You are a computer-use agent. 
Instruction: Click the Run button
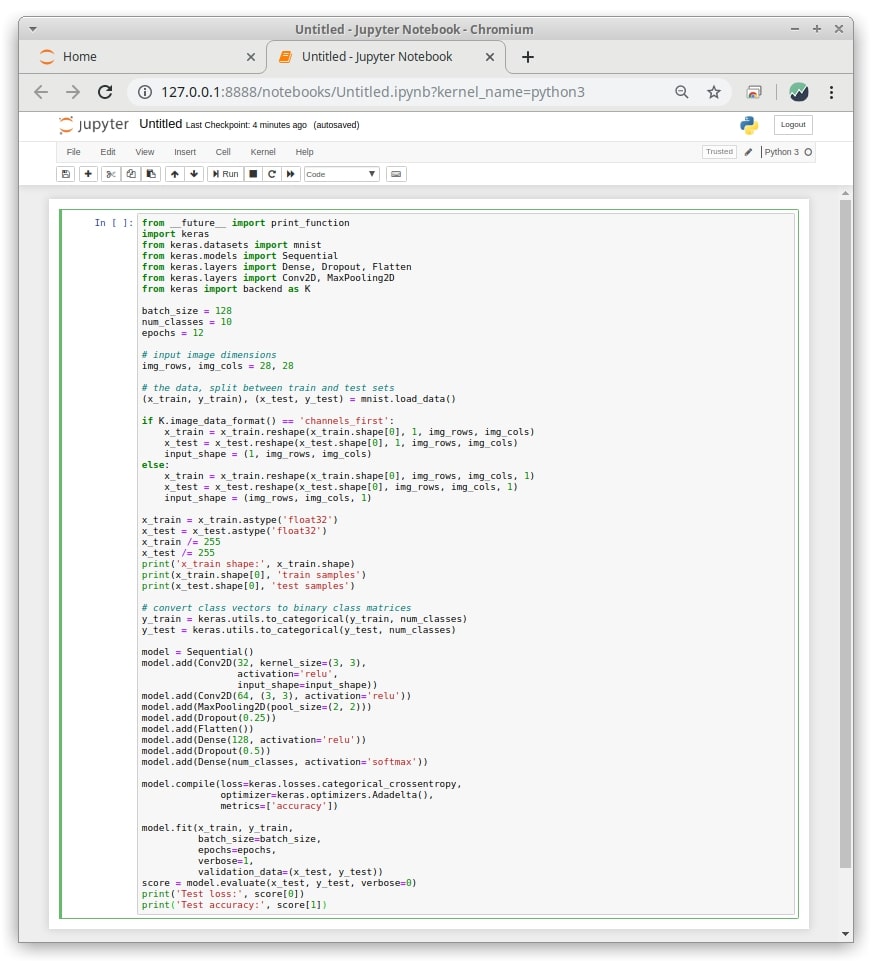pos(225,174)
